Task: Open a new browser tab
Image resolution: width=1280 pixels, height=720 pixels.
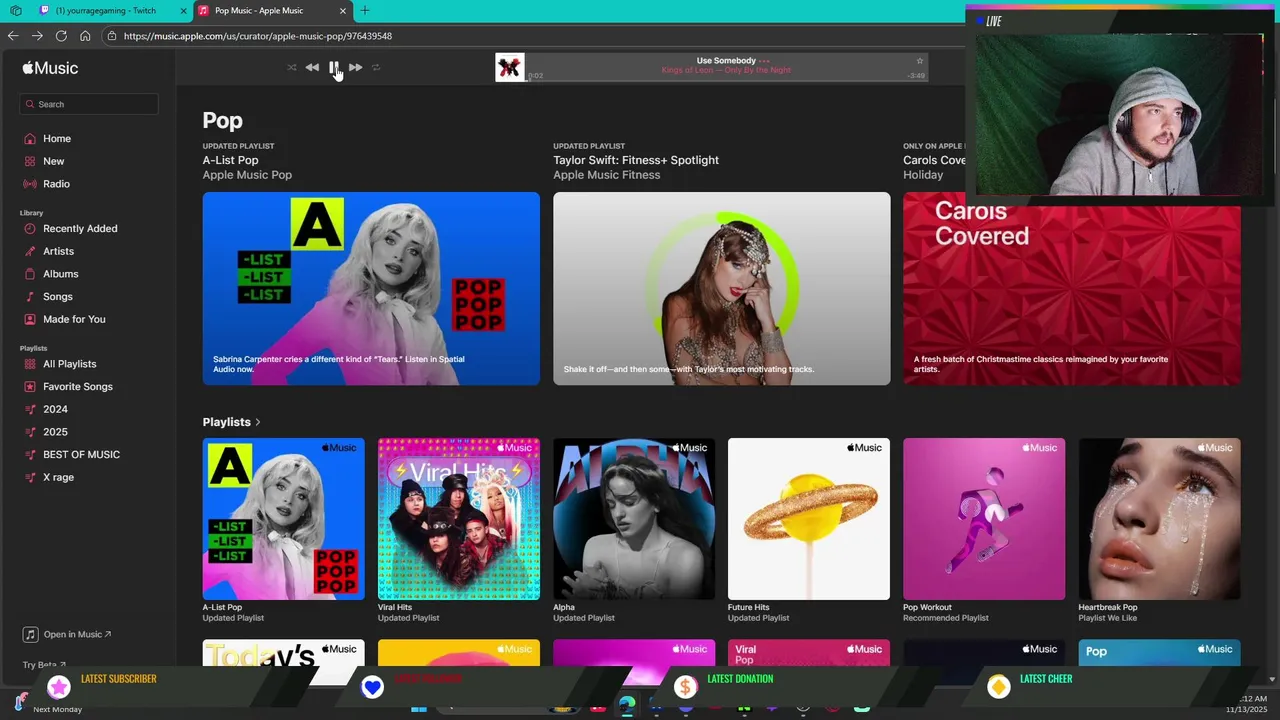Action: click(364, 11)
